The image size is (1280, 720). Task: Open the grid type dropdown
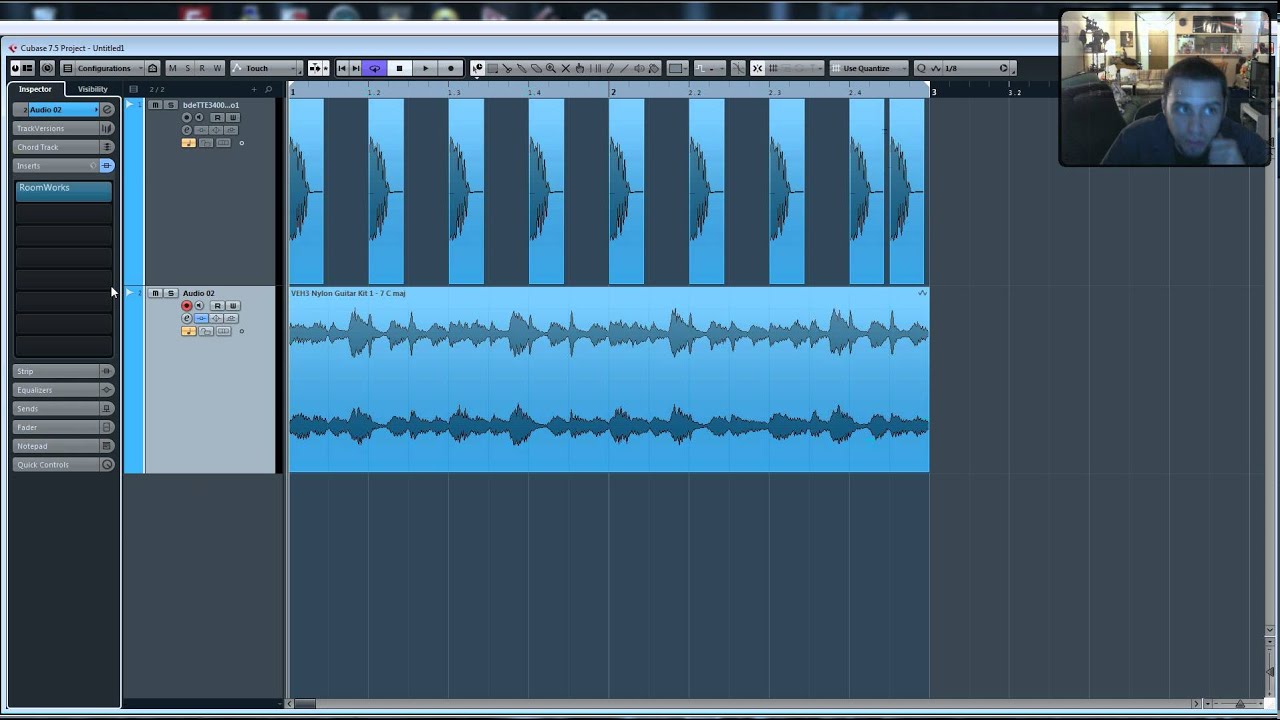pos(796,68)
